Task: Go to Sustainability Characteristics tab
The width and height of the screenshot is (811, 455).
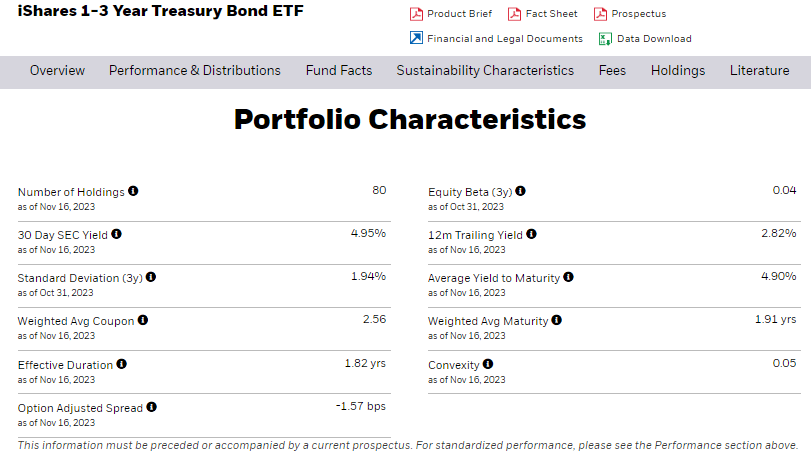Action: click(x=485, y=71)
